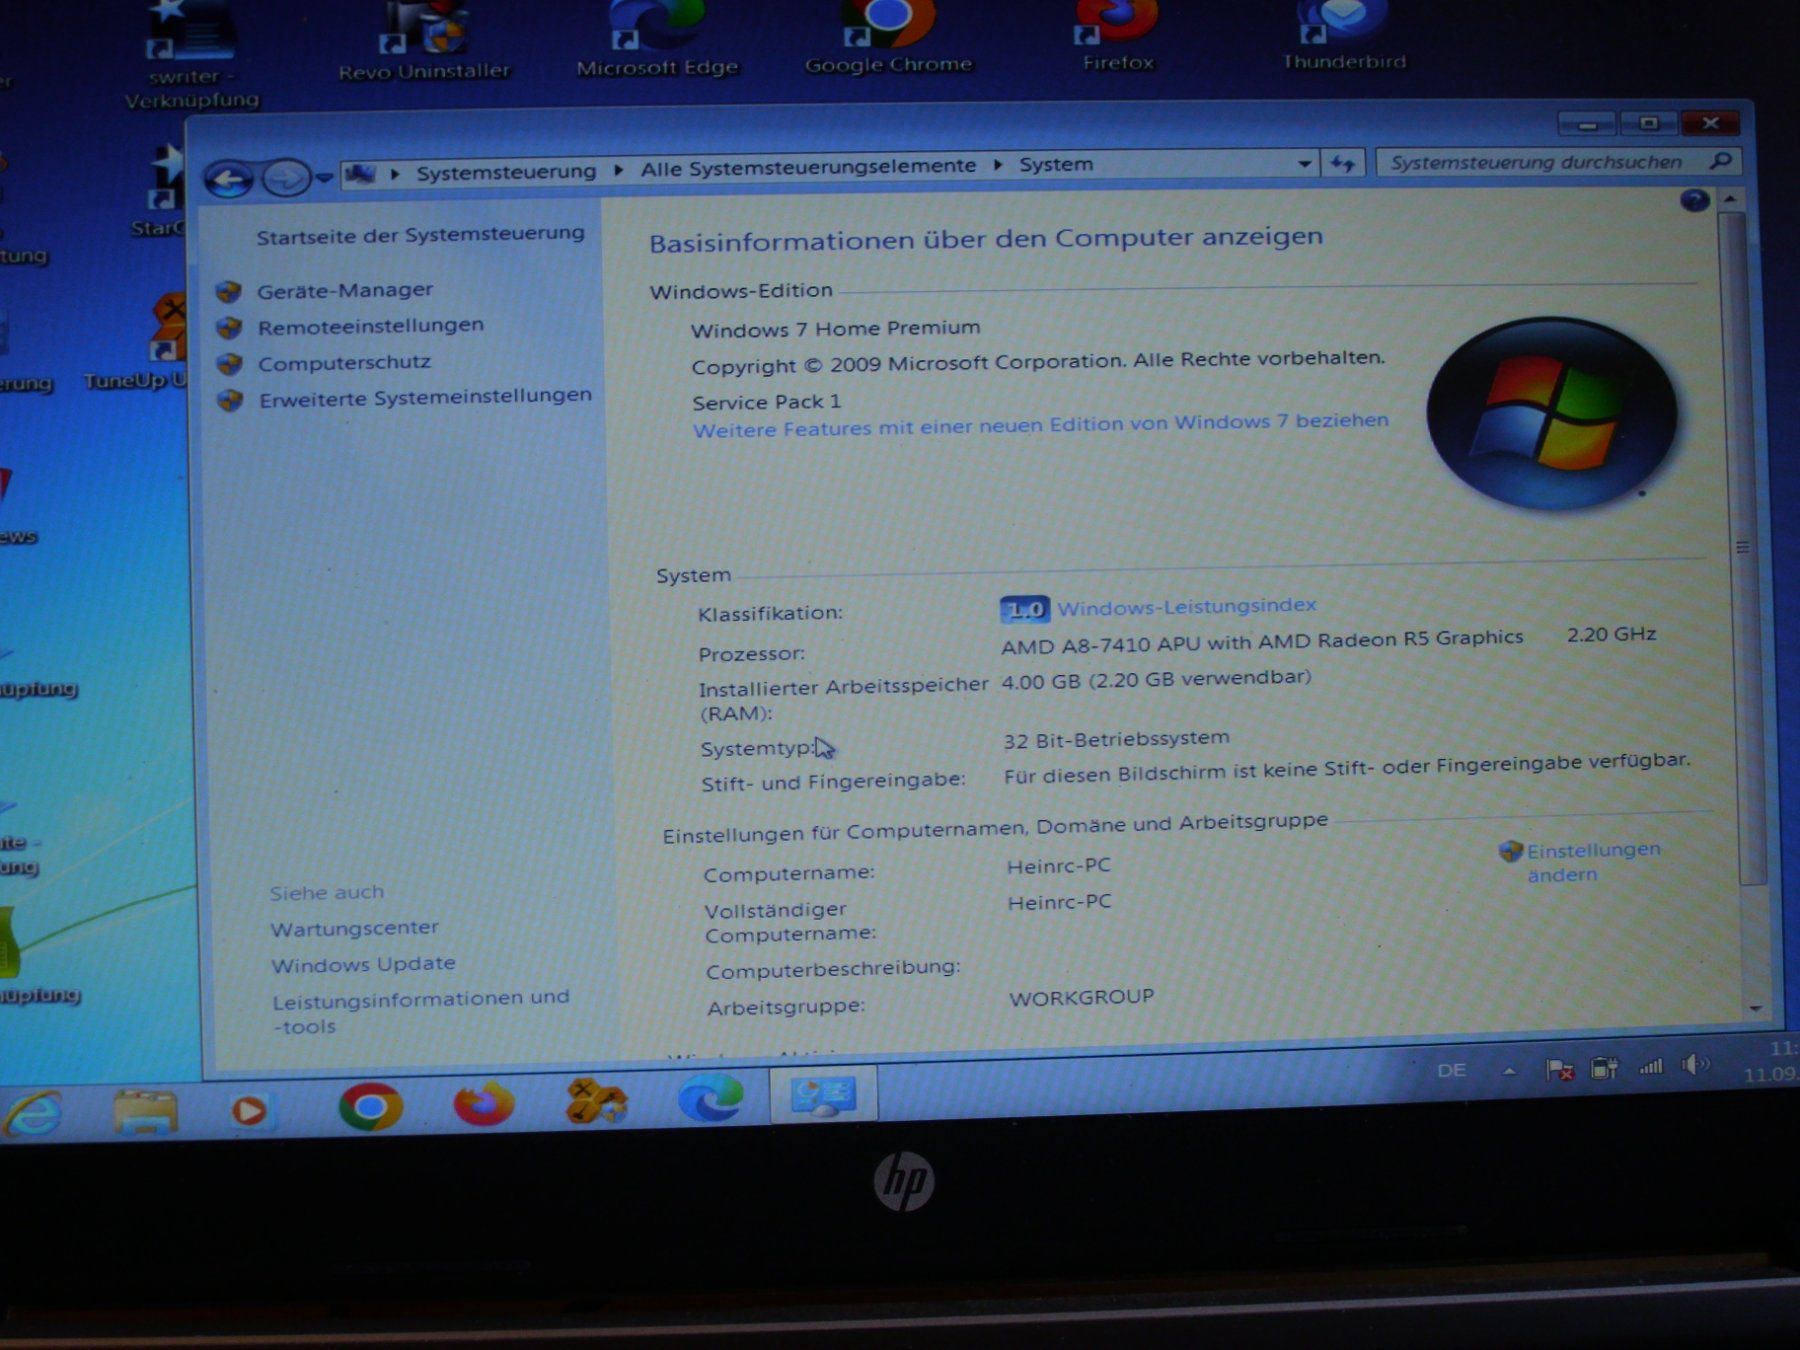
Task: Open Thunderbird desktop shortcut
Action: point(1344,36)
